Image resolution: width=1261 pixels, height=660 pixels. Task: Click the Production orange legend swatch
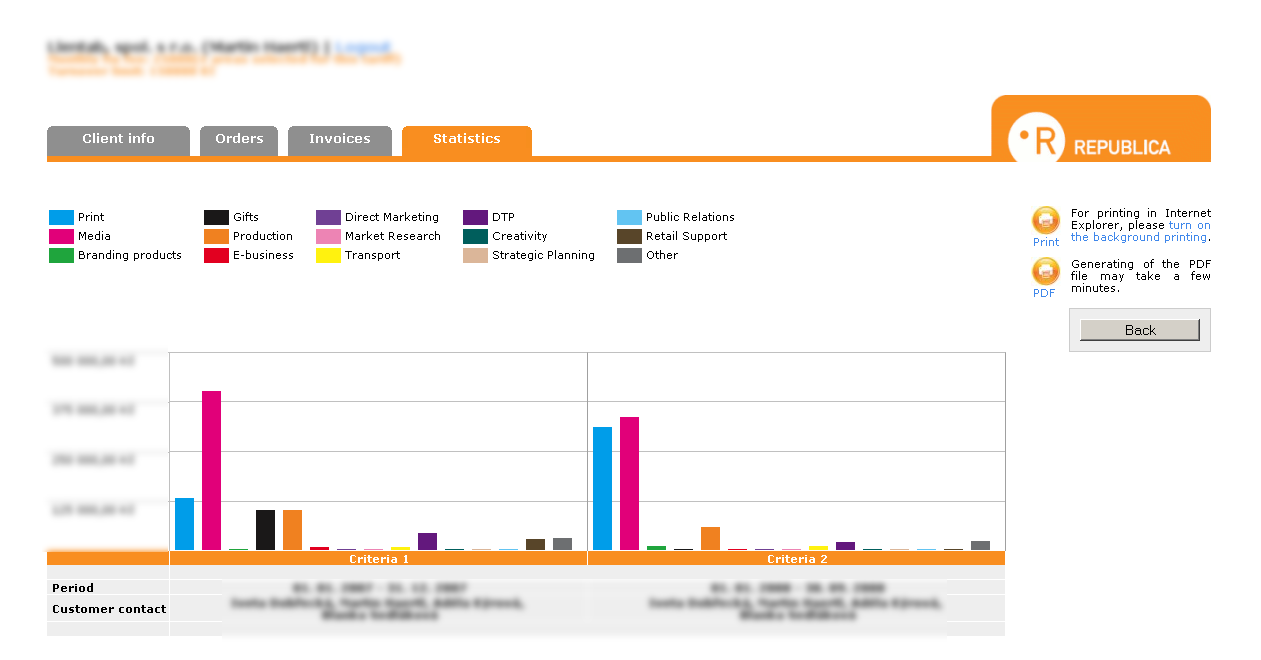pos(216,236)
